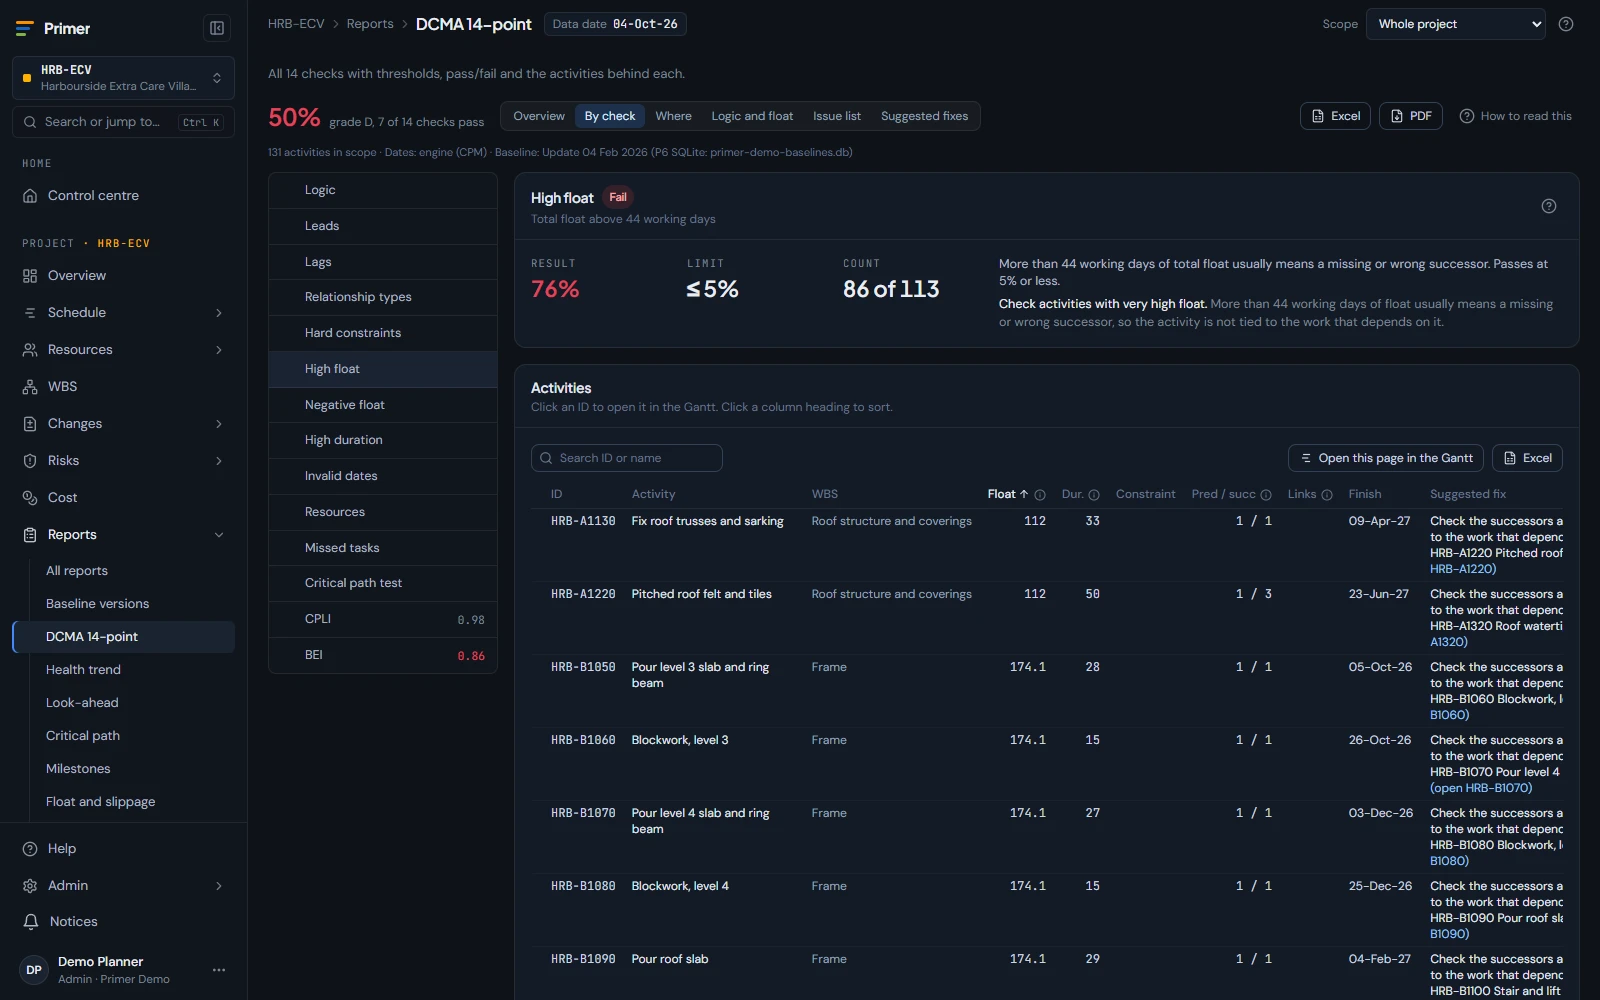
Task: Open the Baseline versions report
Action: [x=97, y=604]
